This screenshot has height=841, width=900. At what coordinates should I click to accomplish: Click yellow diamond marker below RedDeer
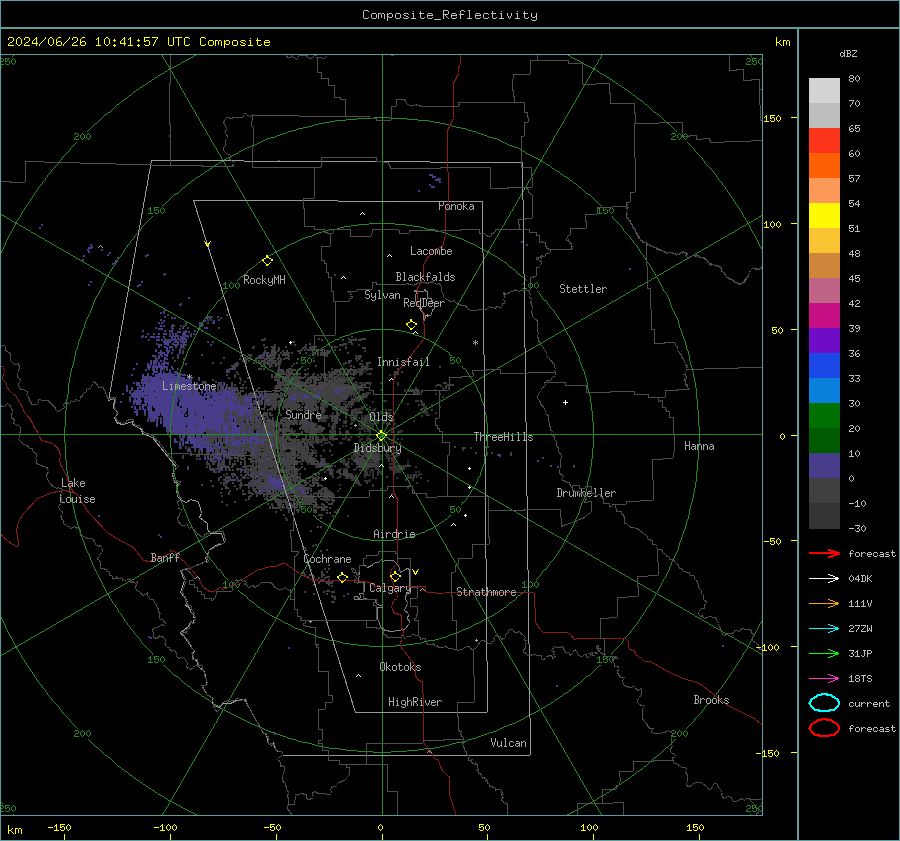411,325
